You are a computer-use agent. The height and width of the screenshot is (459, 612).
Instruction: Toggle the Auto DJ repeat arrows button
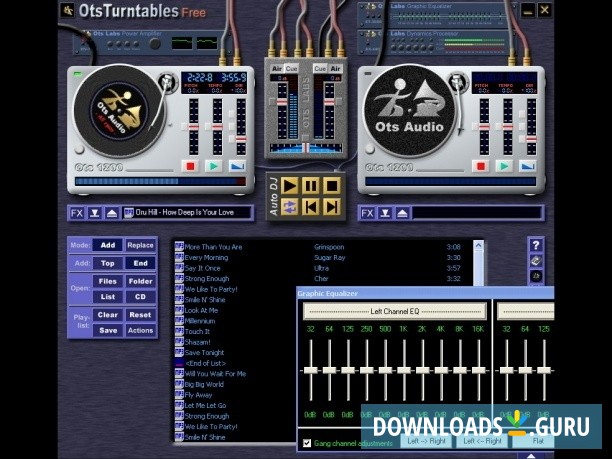pyautogui.click(x=289, y=207)
